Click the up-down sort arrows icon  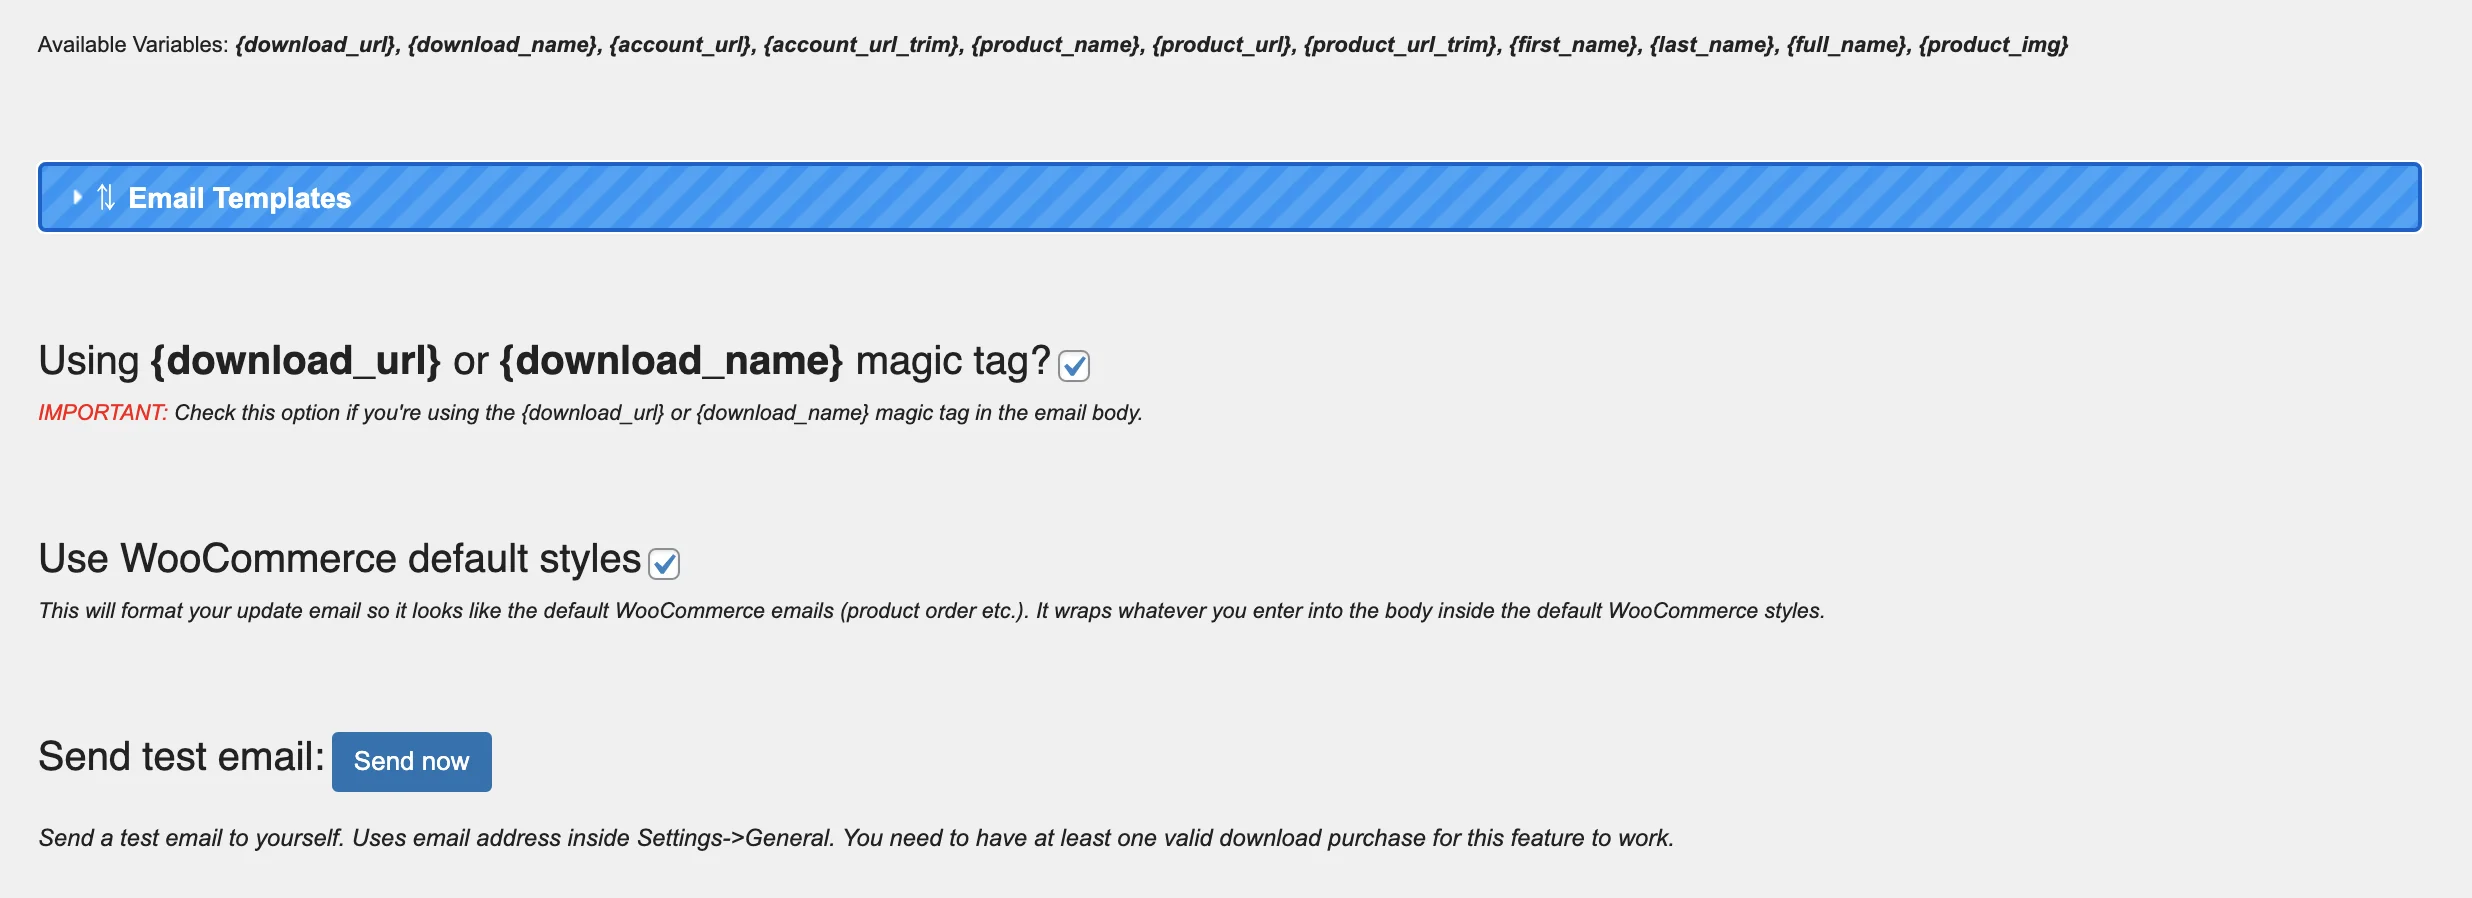[x=106, y=197]
